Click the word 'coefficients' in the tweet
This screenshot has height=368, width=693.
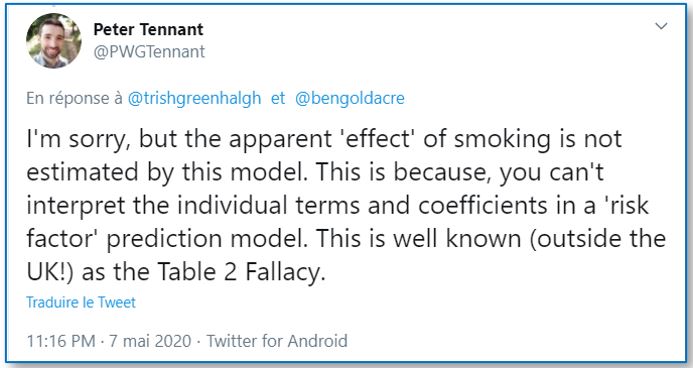point(483,205)
